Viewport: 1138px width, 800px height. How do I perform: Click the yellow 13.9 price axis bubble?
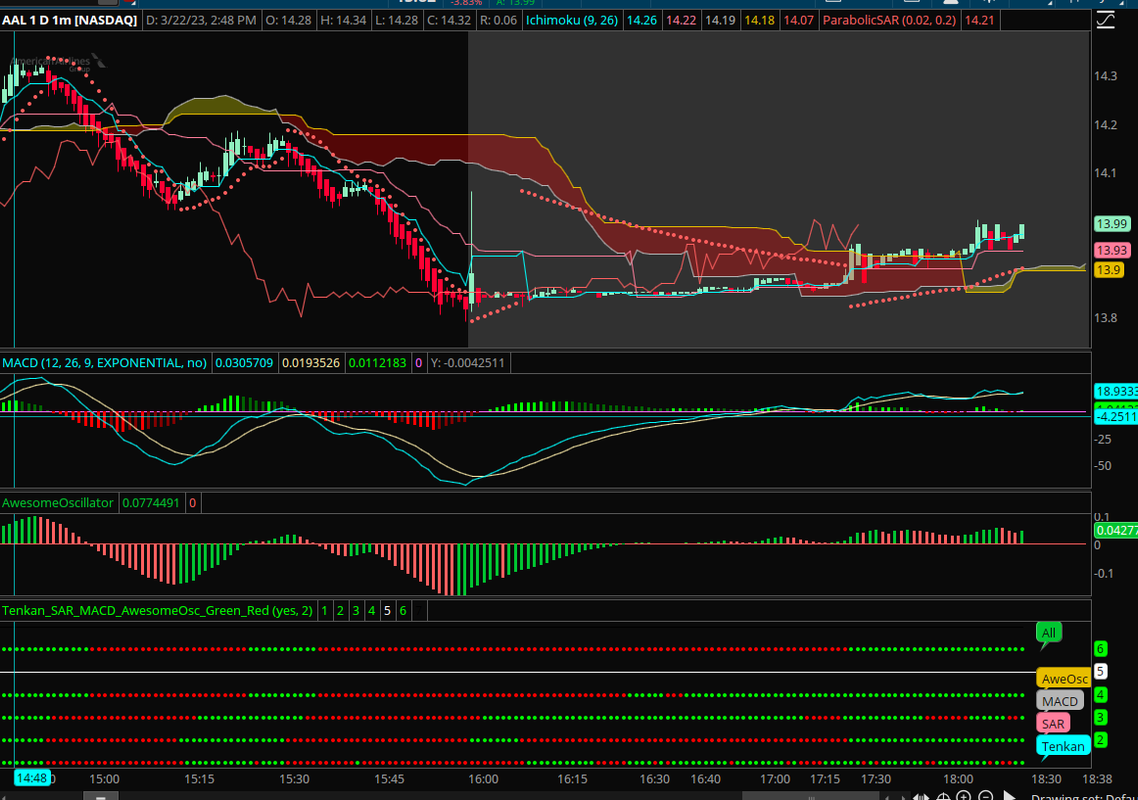(x=1108, y=270)
